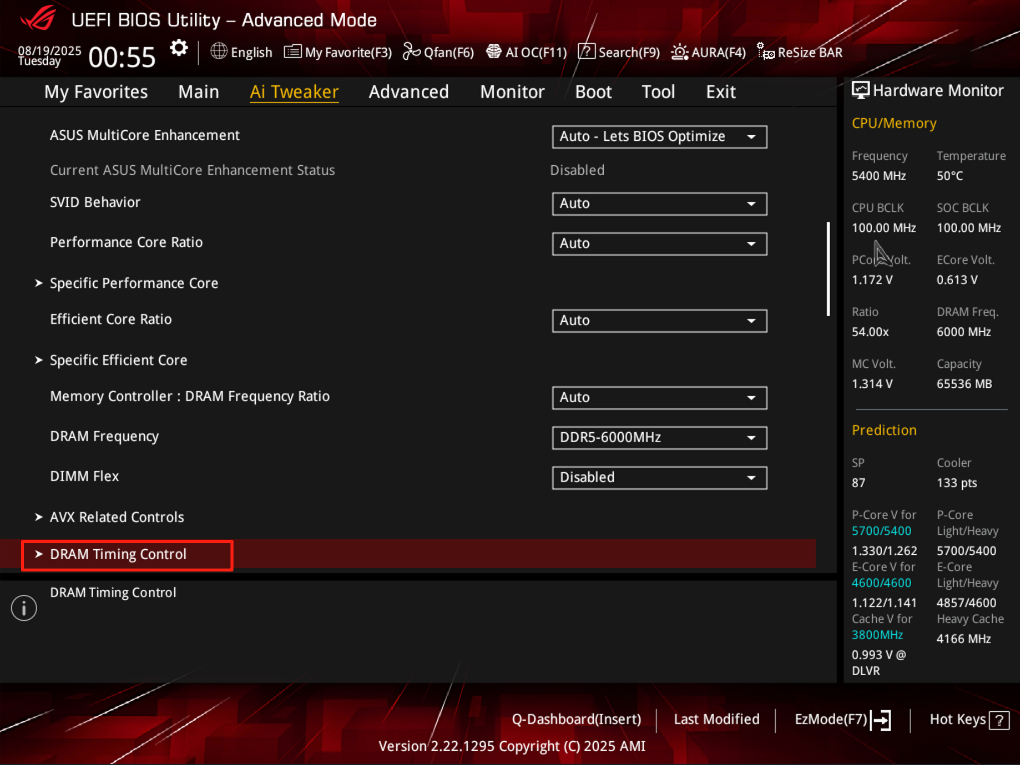Launch AI OC via its icon

pos(494,51)
